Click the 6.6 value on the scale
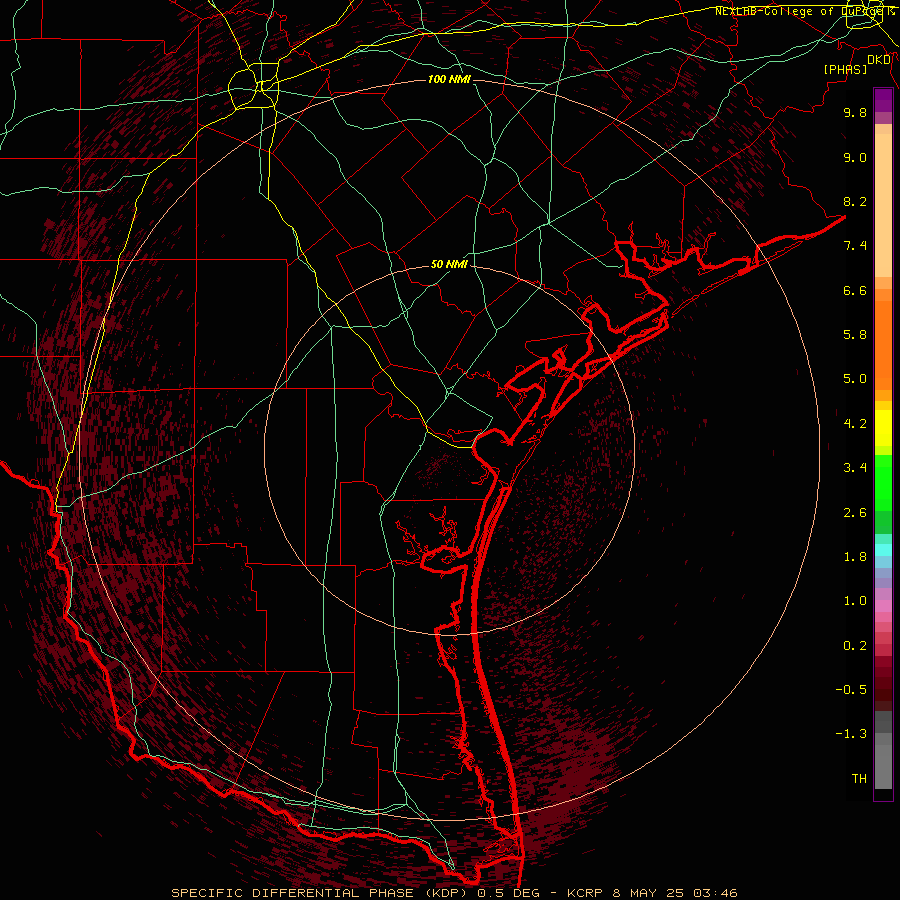Viewport: 900px width, 900px height. click(x=855, y=290)
